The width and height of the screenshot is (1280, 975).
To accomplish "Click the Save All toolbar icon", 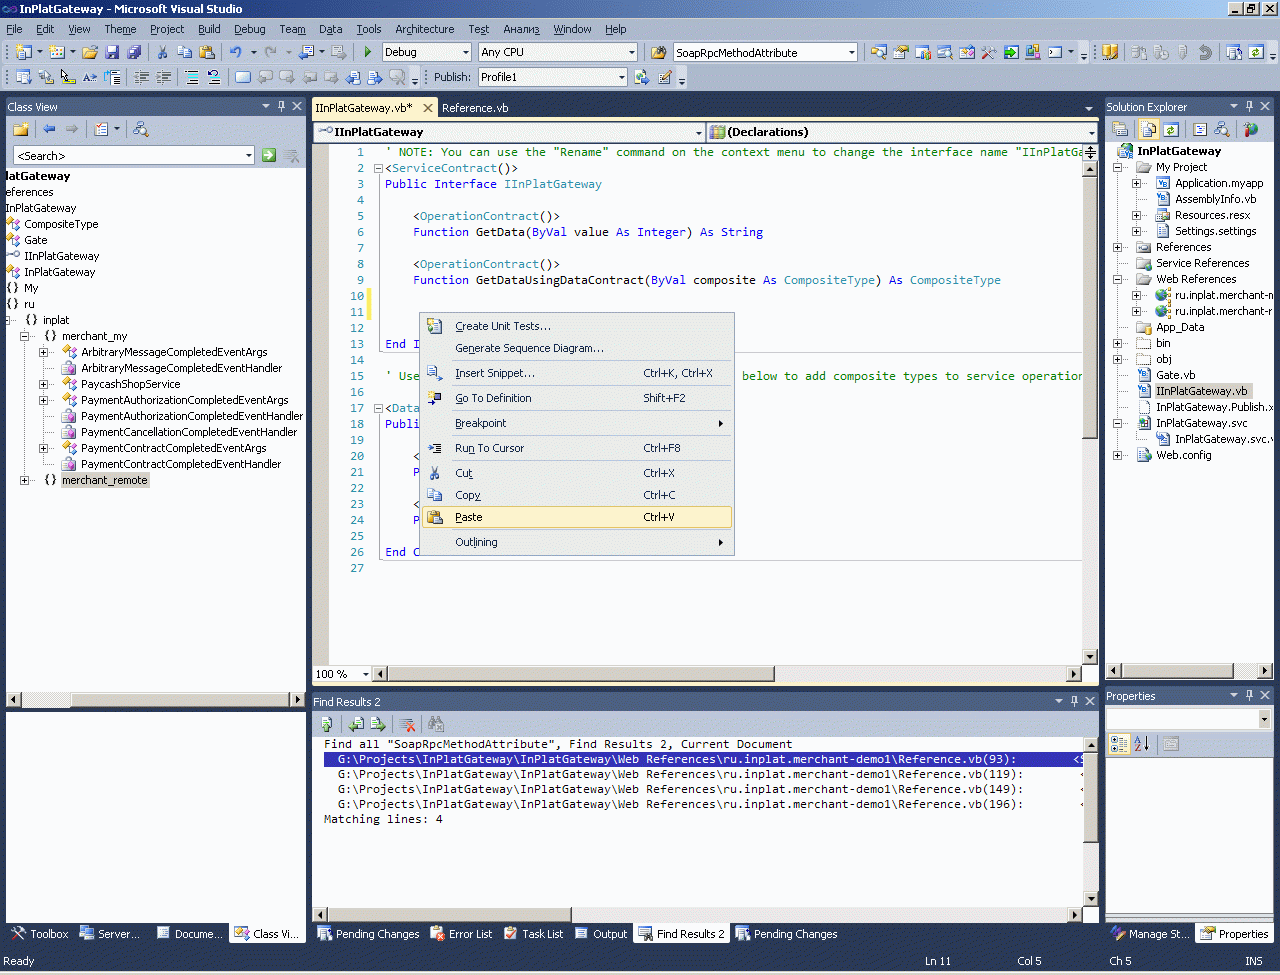I will pyautogui.click(x=132, y=52).
